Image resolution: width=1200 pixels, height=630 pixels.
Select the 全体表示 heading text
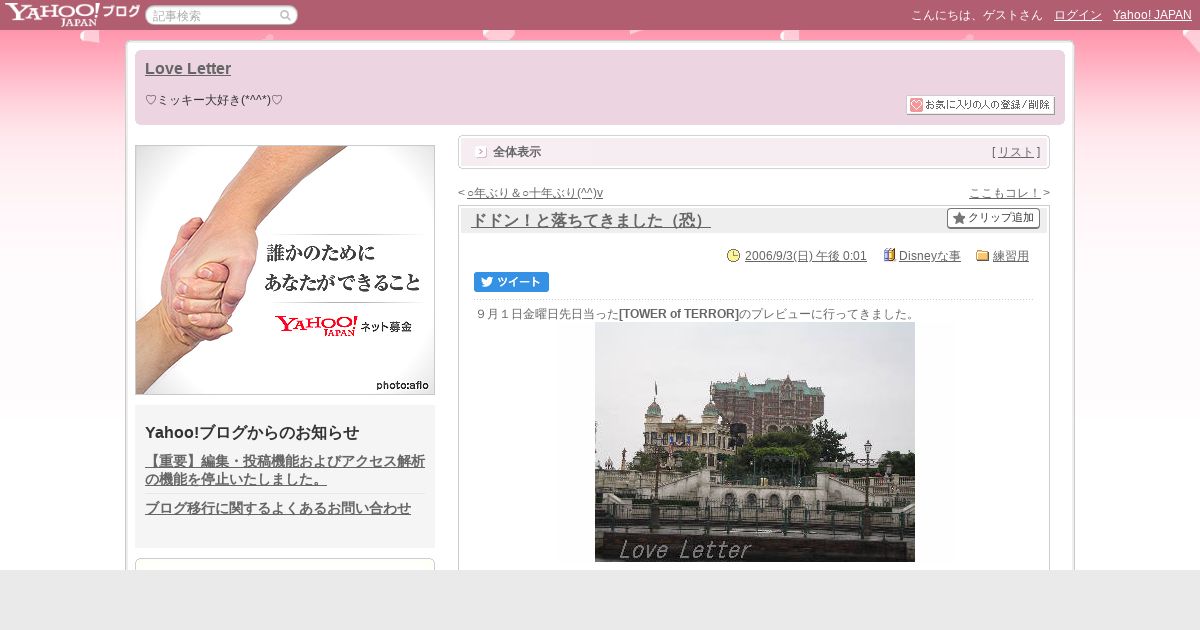click(x=517, y=152)
